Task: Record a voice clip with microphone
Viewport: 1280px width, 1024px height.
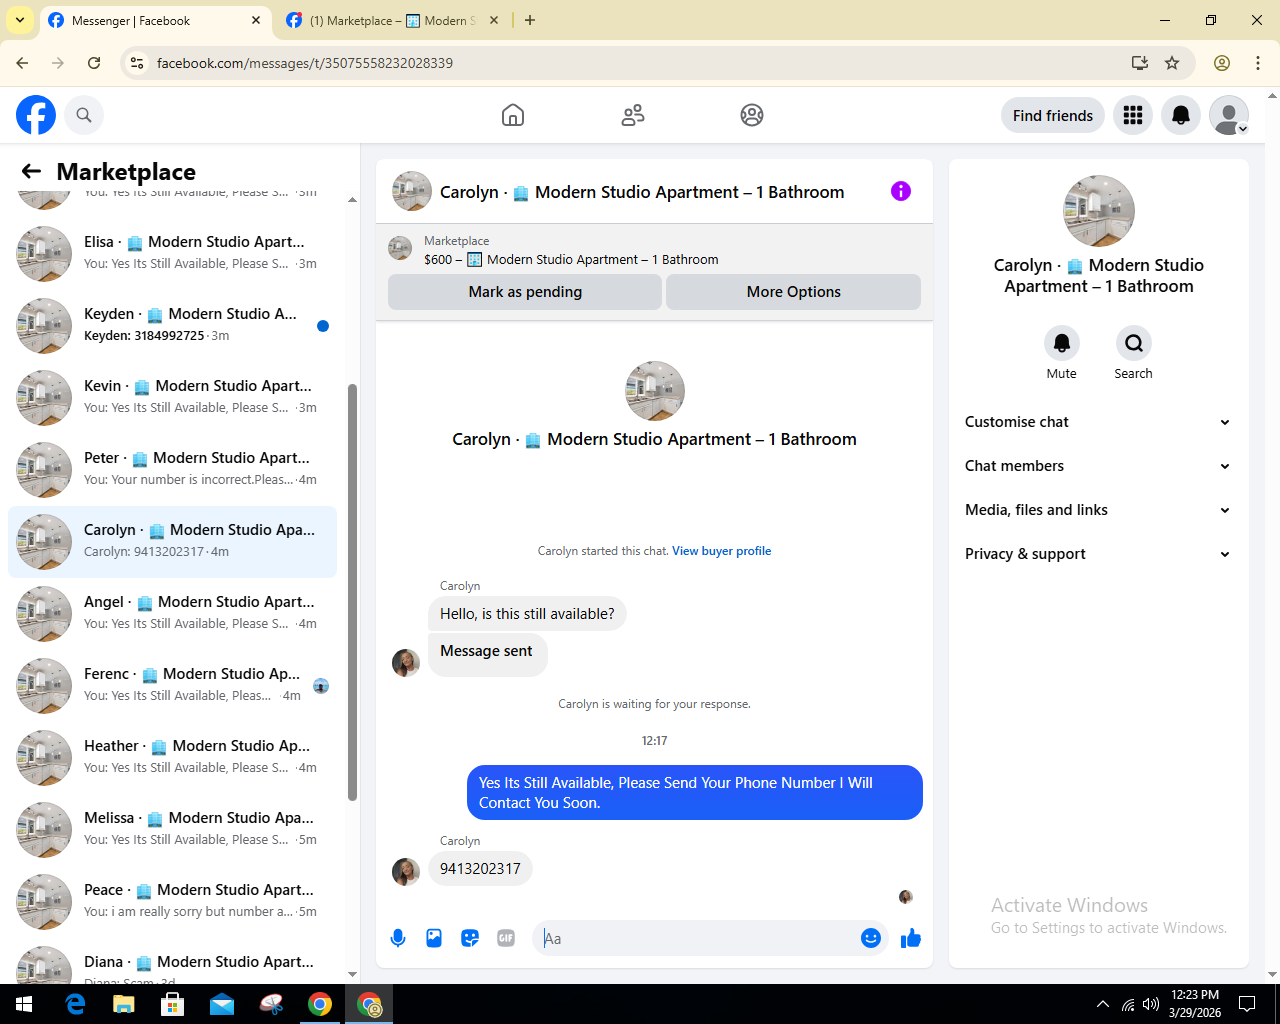Action: [x=398, y=938]
